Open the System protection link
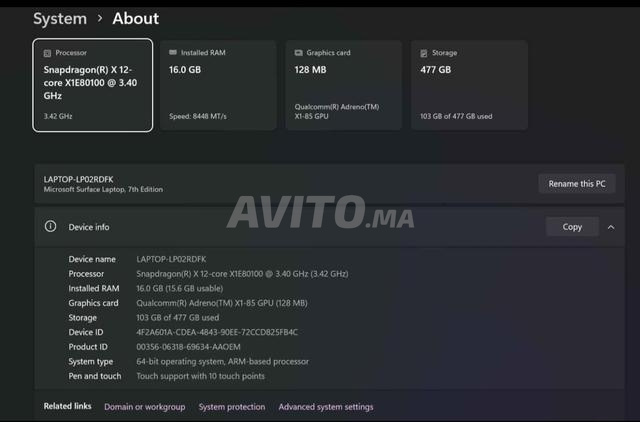Screen dimensions: 640x422 click(x=232, y=407)
